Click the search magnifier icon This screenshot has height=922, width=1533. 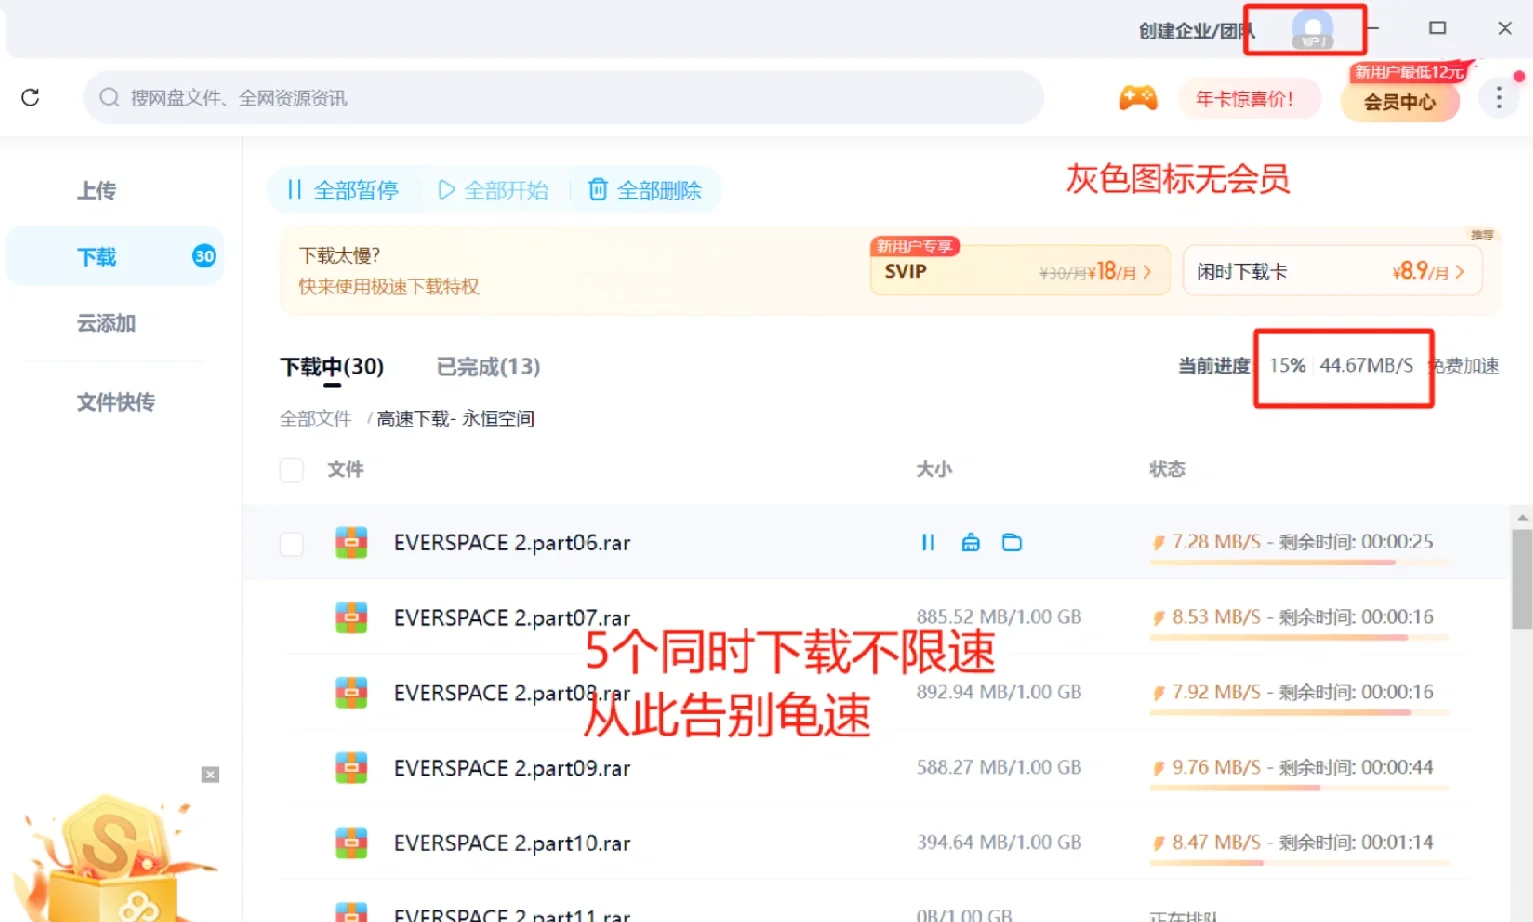tap(108, 97)
